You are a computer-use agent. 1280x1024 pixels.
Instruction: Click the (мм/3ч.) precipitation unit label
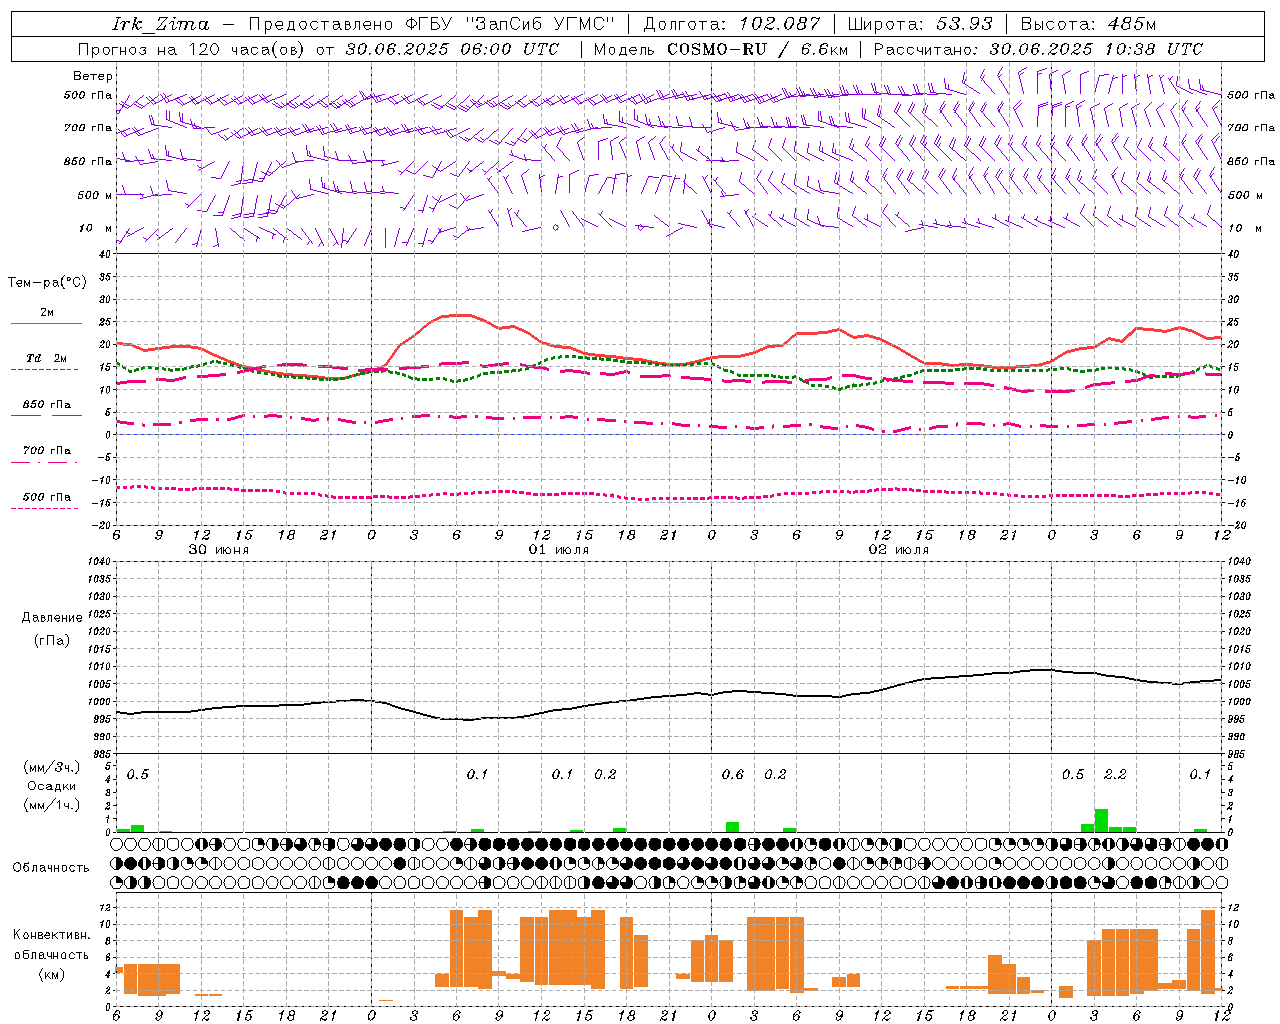(50, 767)
